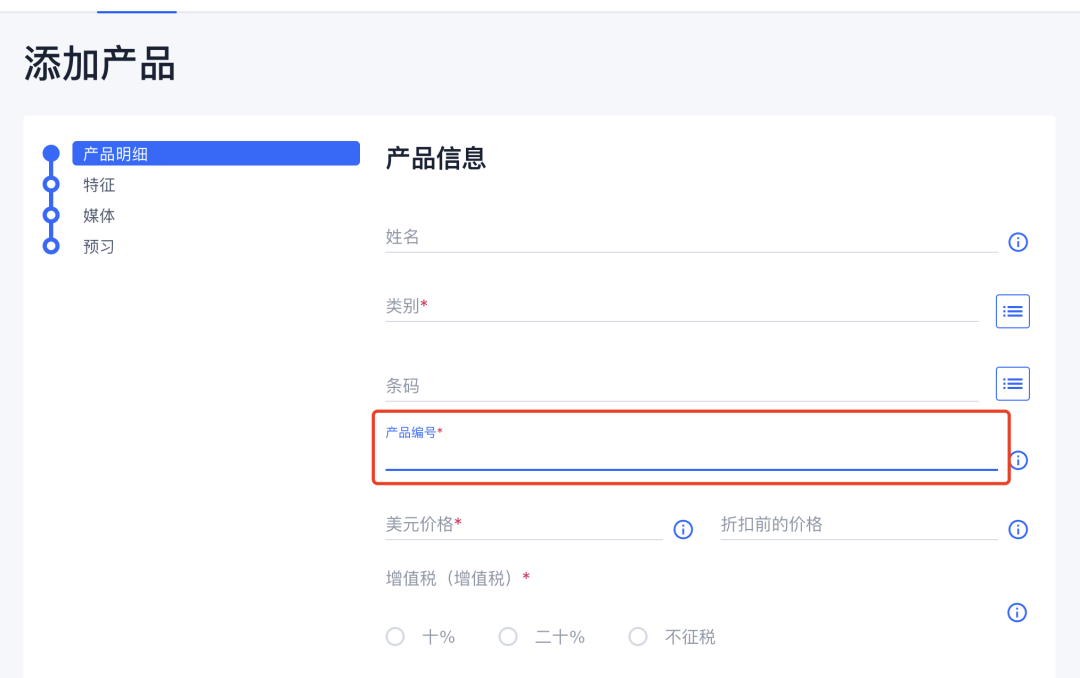This screenshot has height=678, width=1080.
Task: Open the list selector icon beside 条码
Action: point(1012,383)
